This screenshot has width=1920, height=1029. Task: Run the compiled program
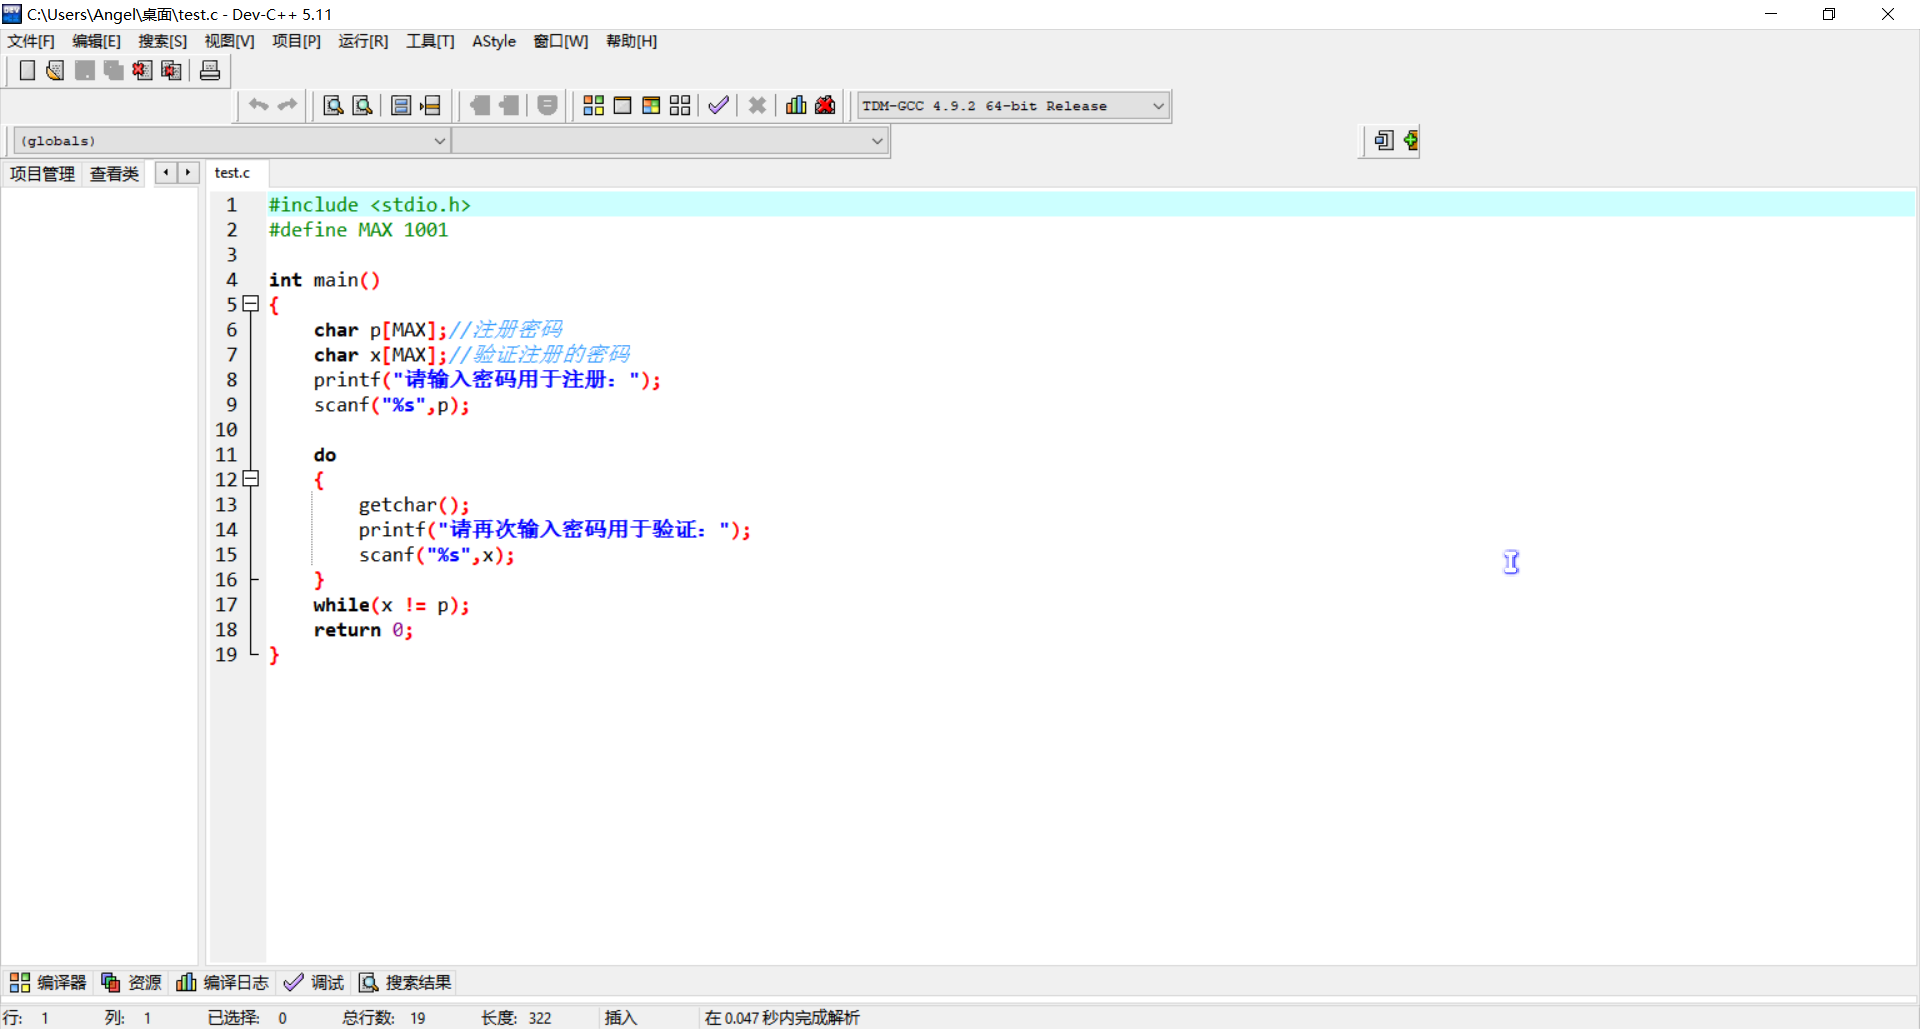click(622, 105)
